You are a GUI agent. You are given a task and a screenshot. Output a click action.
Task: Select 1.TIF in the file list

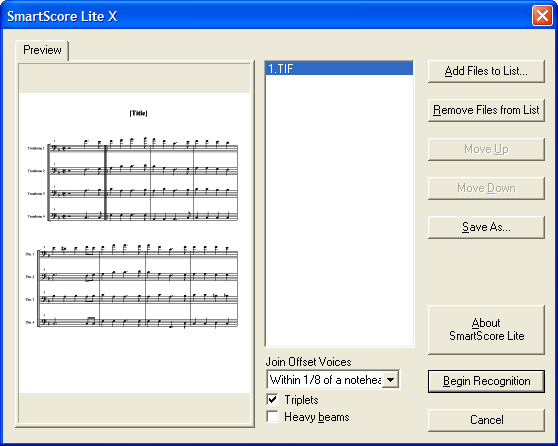point(339,68)
